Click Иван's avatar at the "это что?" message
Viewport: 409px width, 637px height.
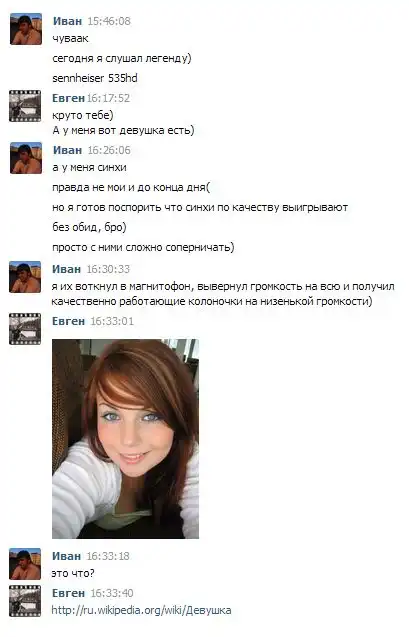(x=25, y=564)
